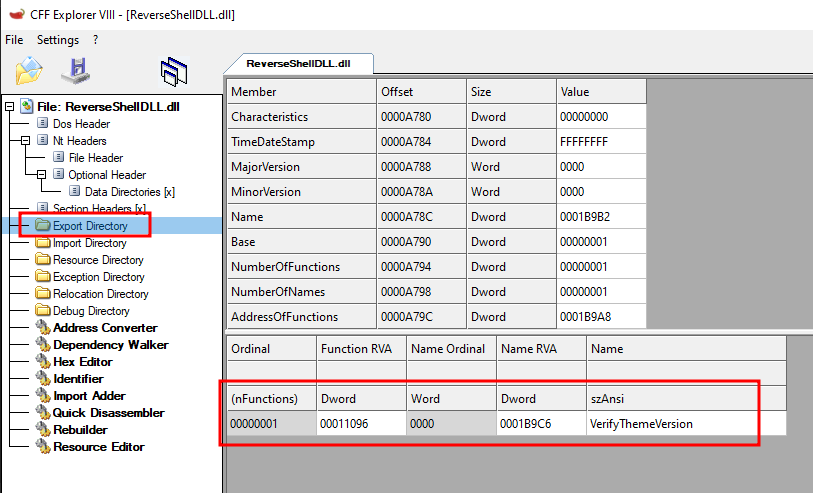Viewport: 813px width, 493px height.
Task: Click the VerifyThemeVersion export name cell
Action: pos(640,423)
